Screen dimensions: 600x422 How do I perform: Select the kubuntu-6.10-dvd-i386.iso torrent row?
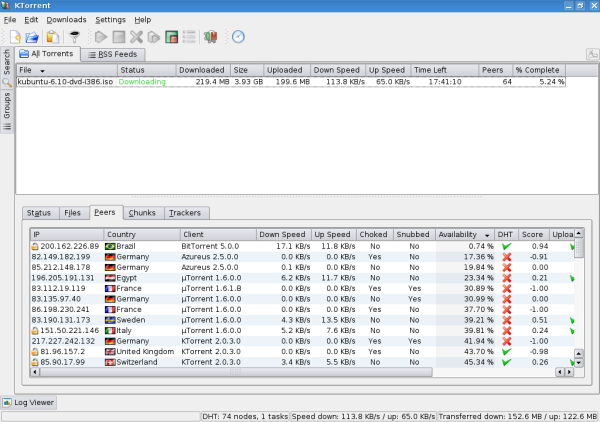tap(291, 82)
